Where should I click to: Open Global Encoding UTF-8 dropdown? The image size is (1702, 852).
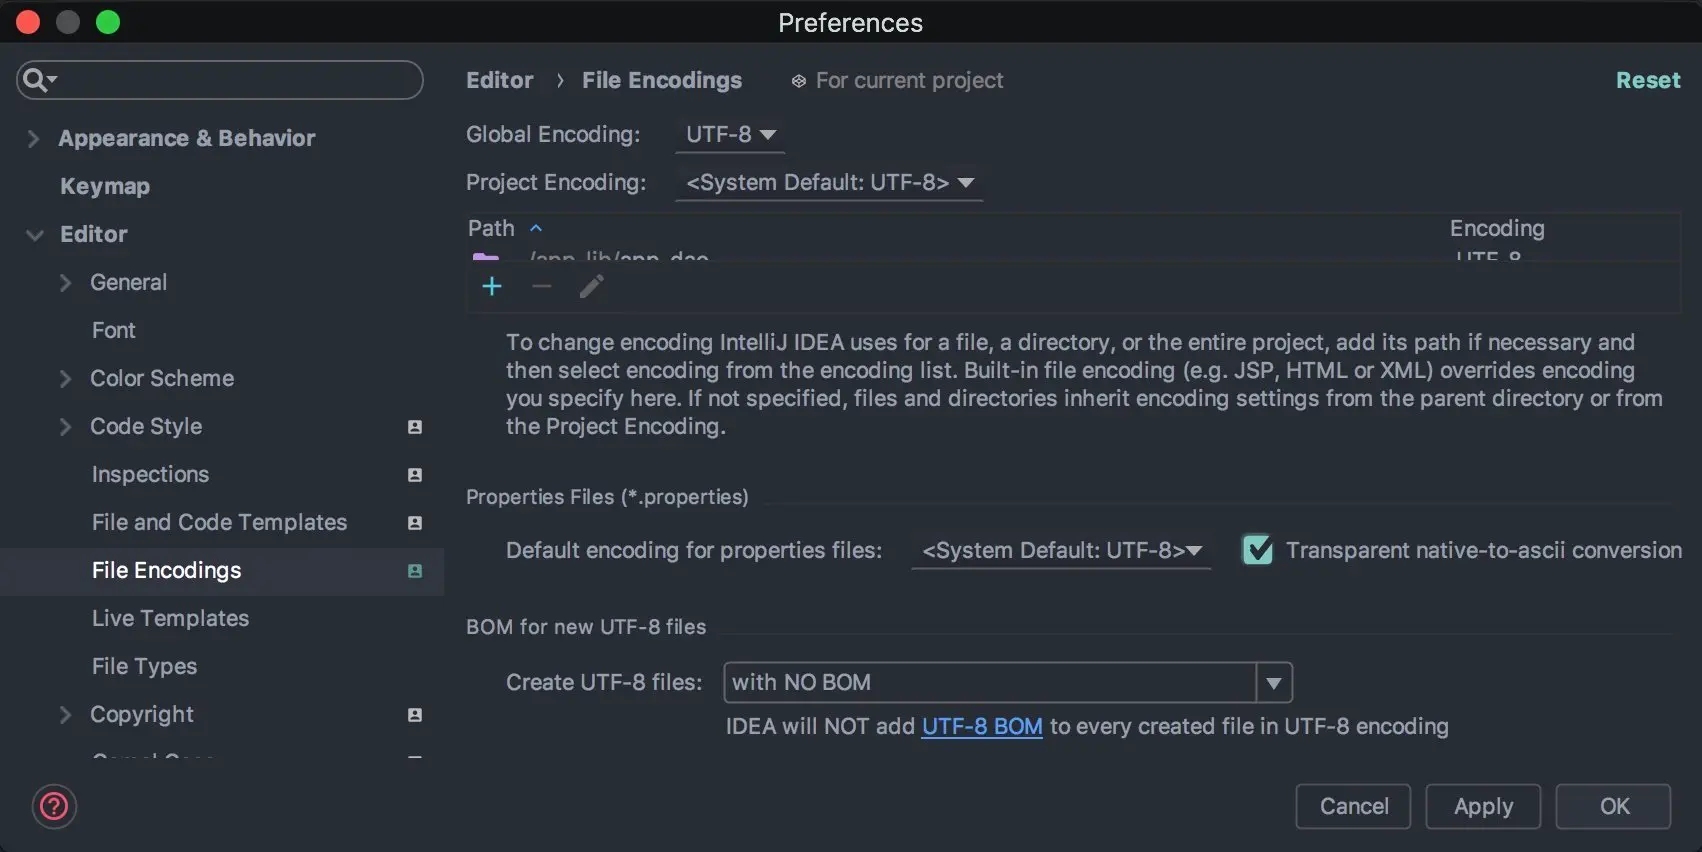tap(730, 134)
